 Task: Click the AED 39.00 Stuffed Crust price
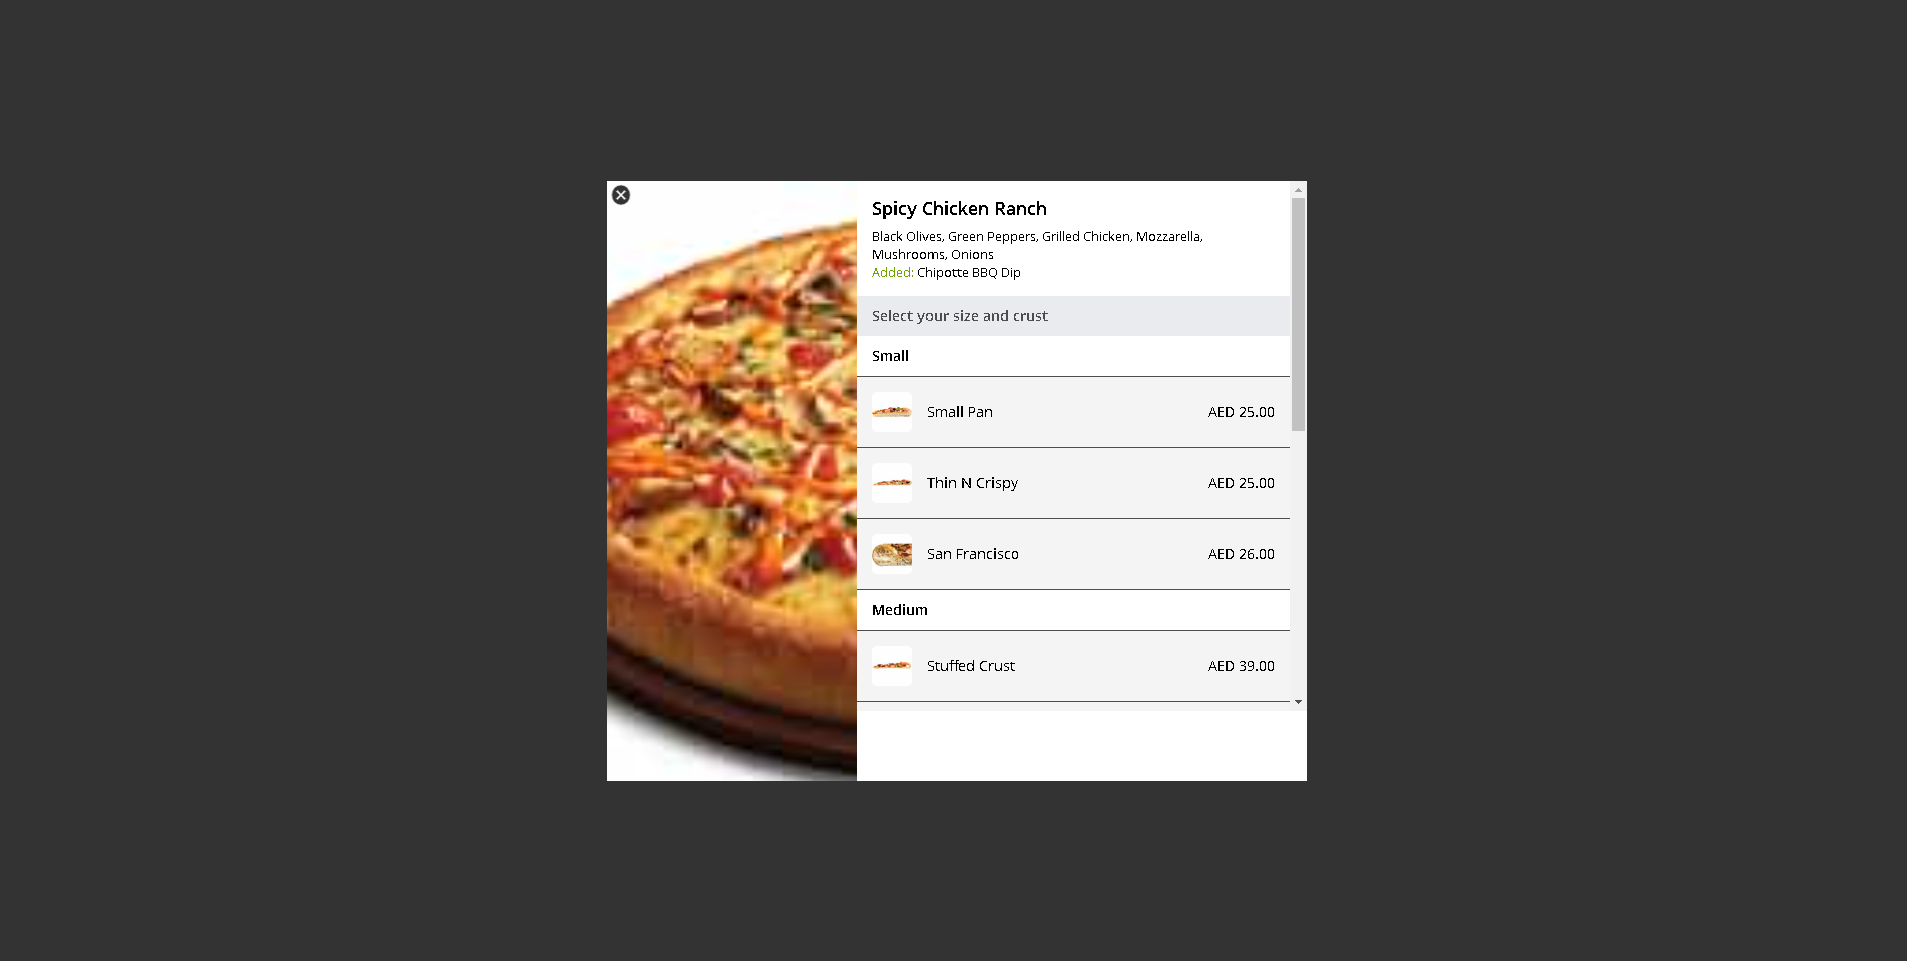click(1241, 666)
